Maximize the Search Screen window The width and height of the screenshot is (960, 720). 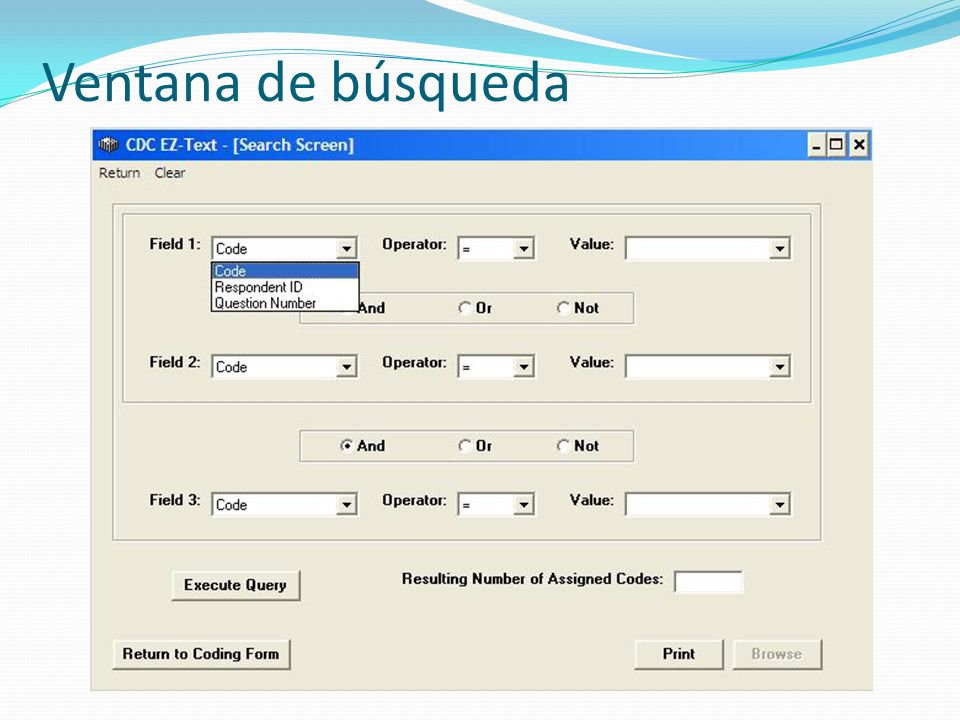pos(836,145)
